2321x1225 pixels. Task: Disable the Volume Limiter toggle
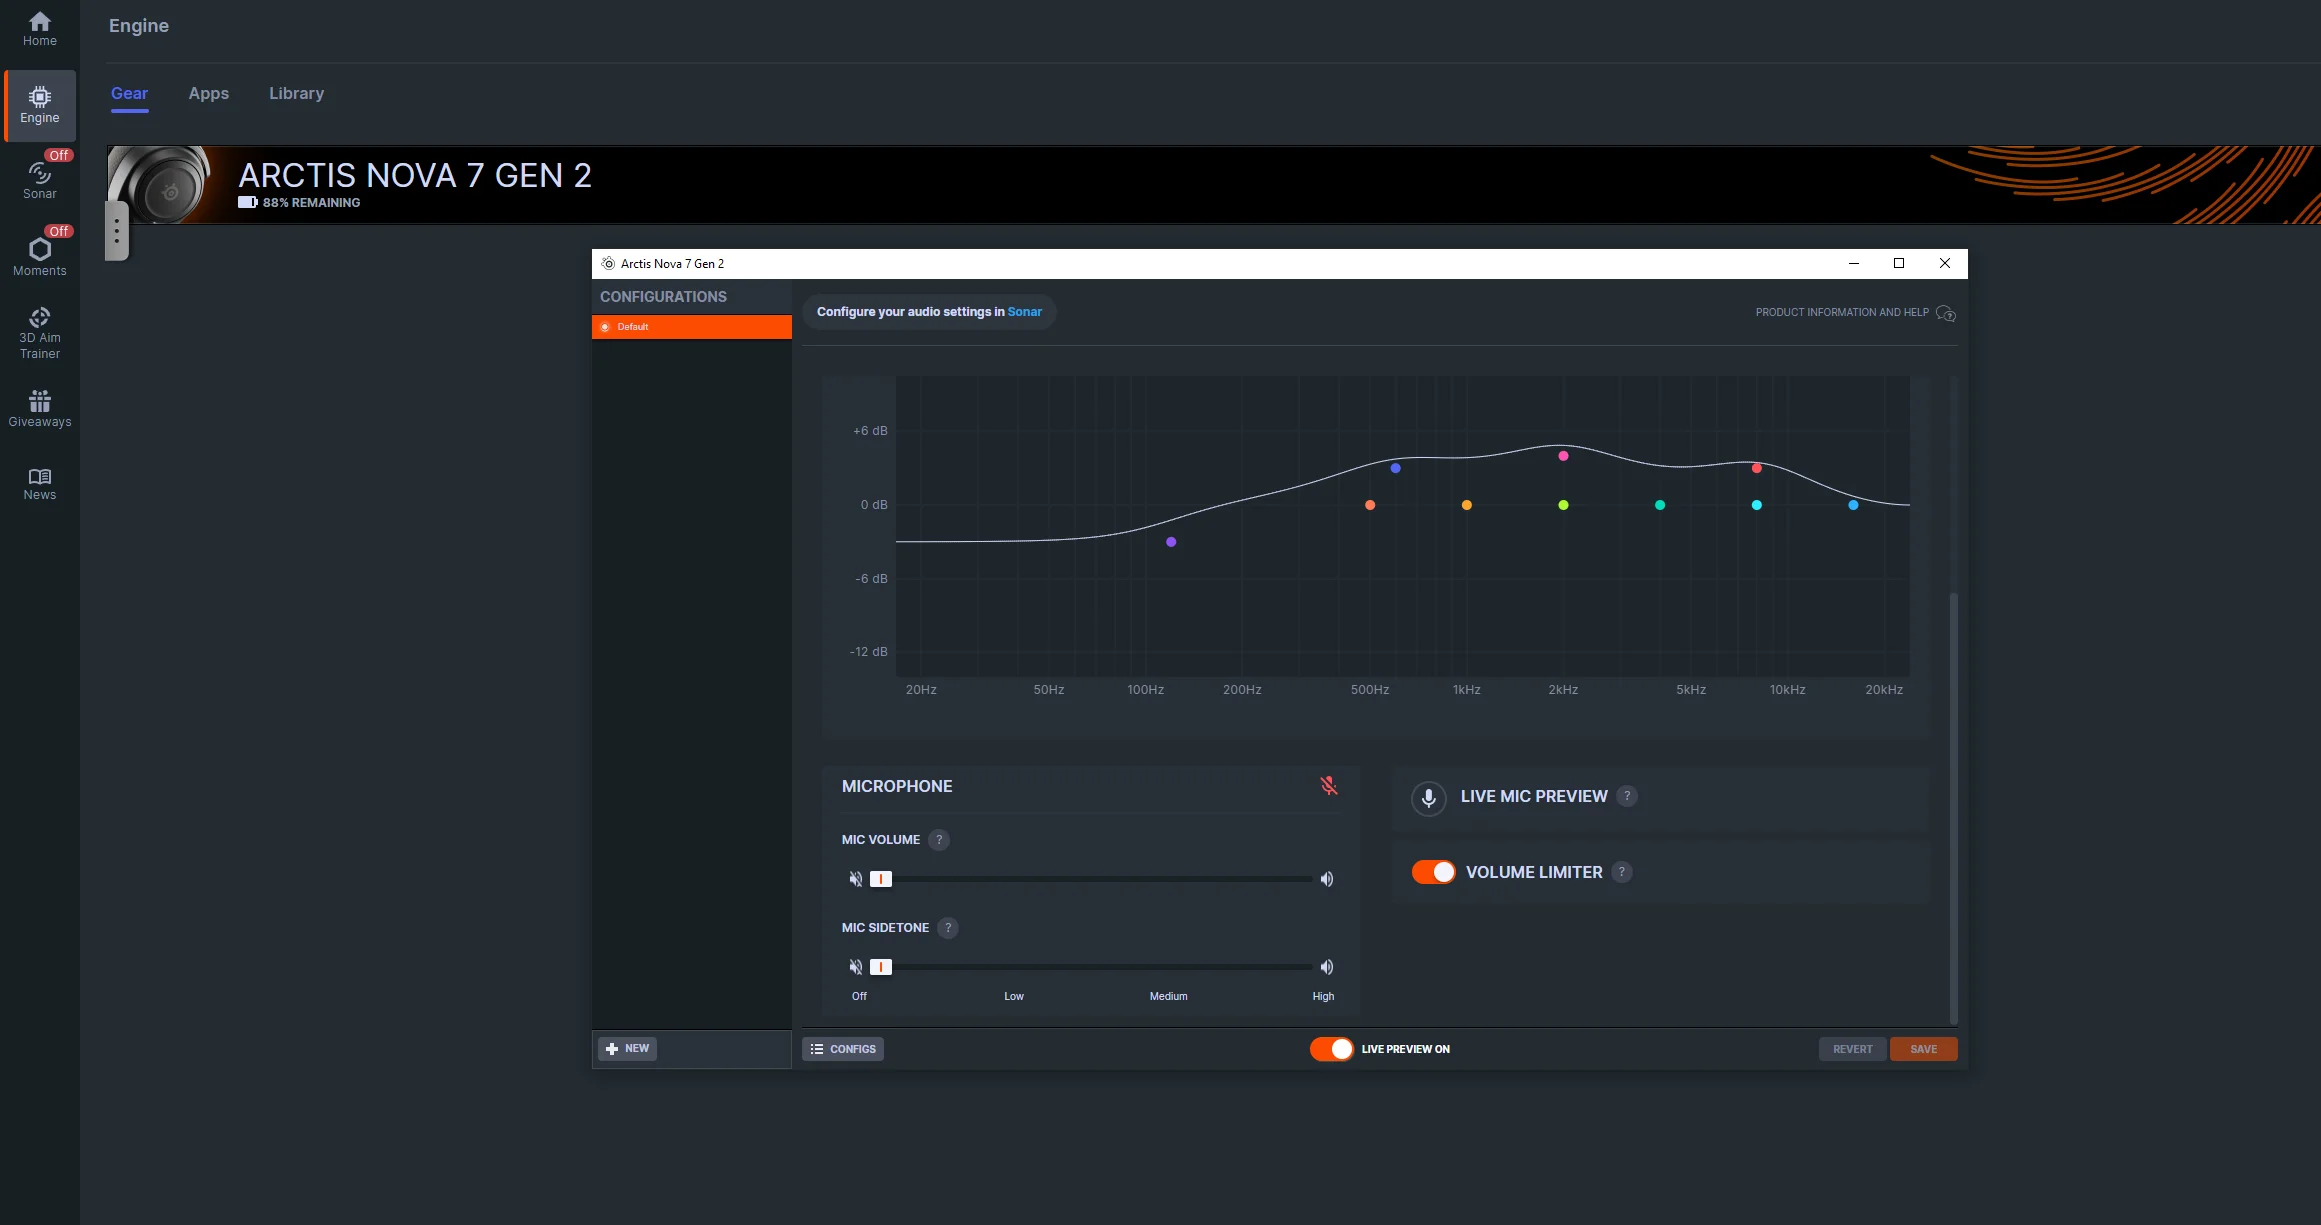click(x=1433, y=872)
